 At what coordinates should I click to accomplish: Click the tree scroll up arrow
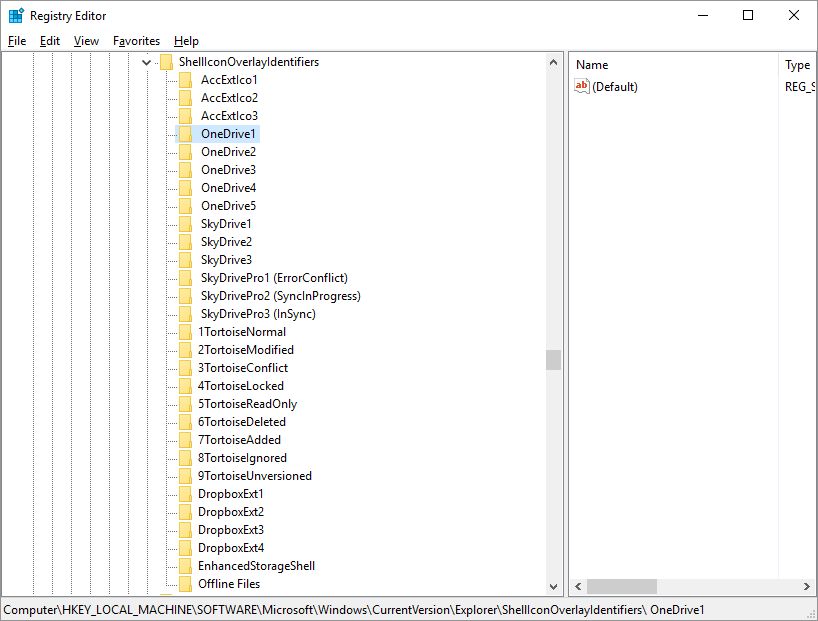554,62
